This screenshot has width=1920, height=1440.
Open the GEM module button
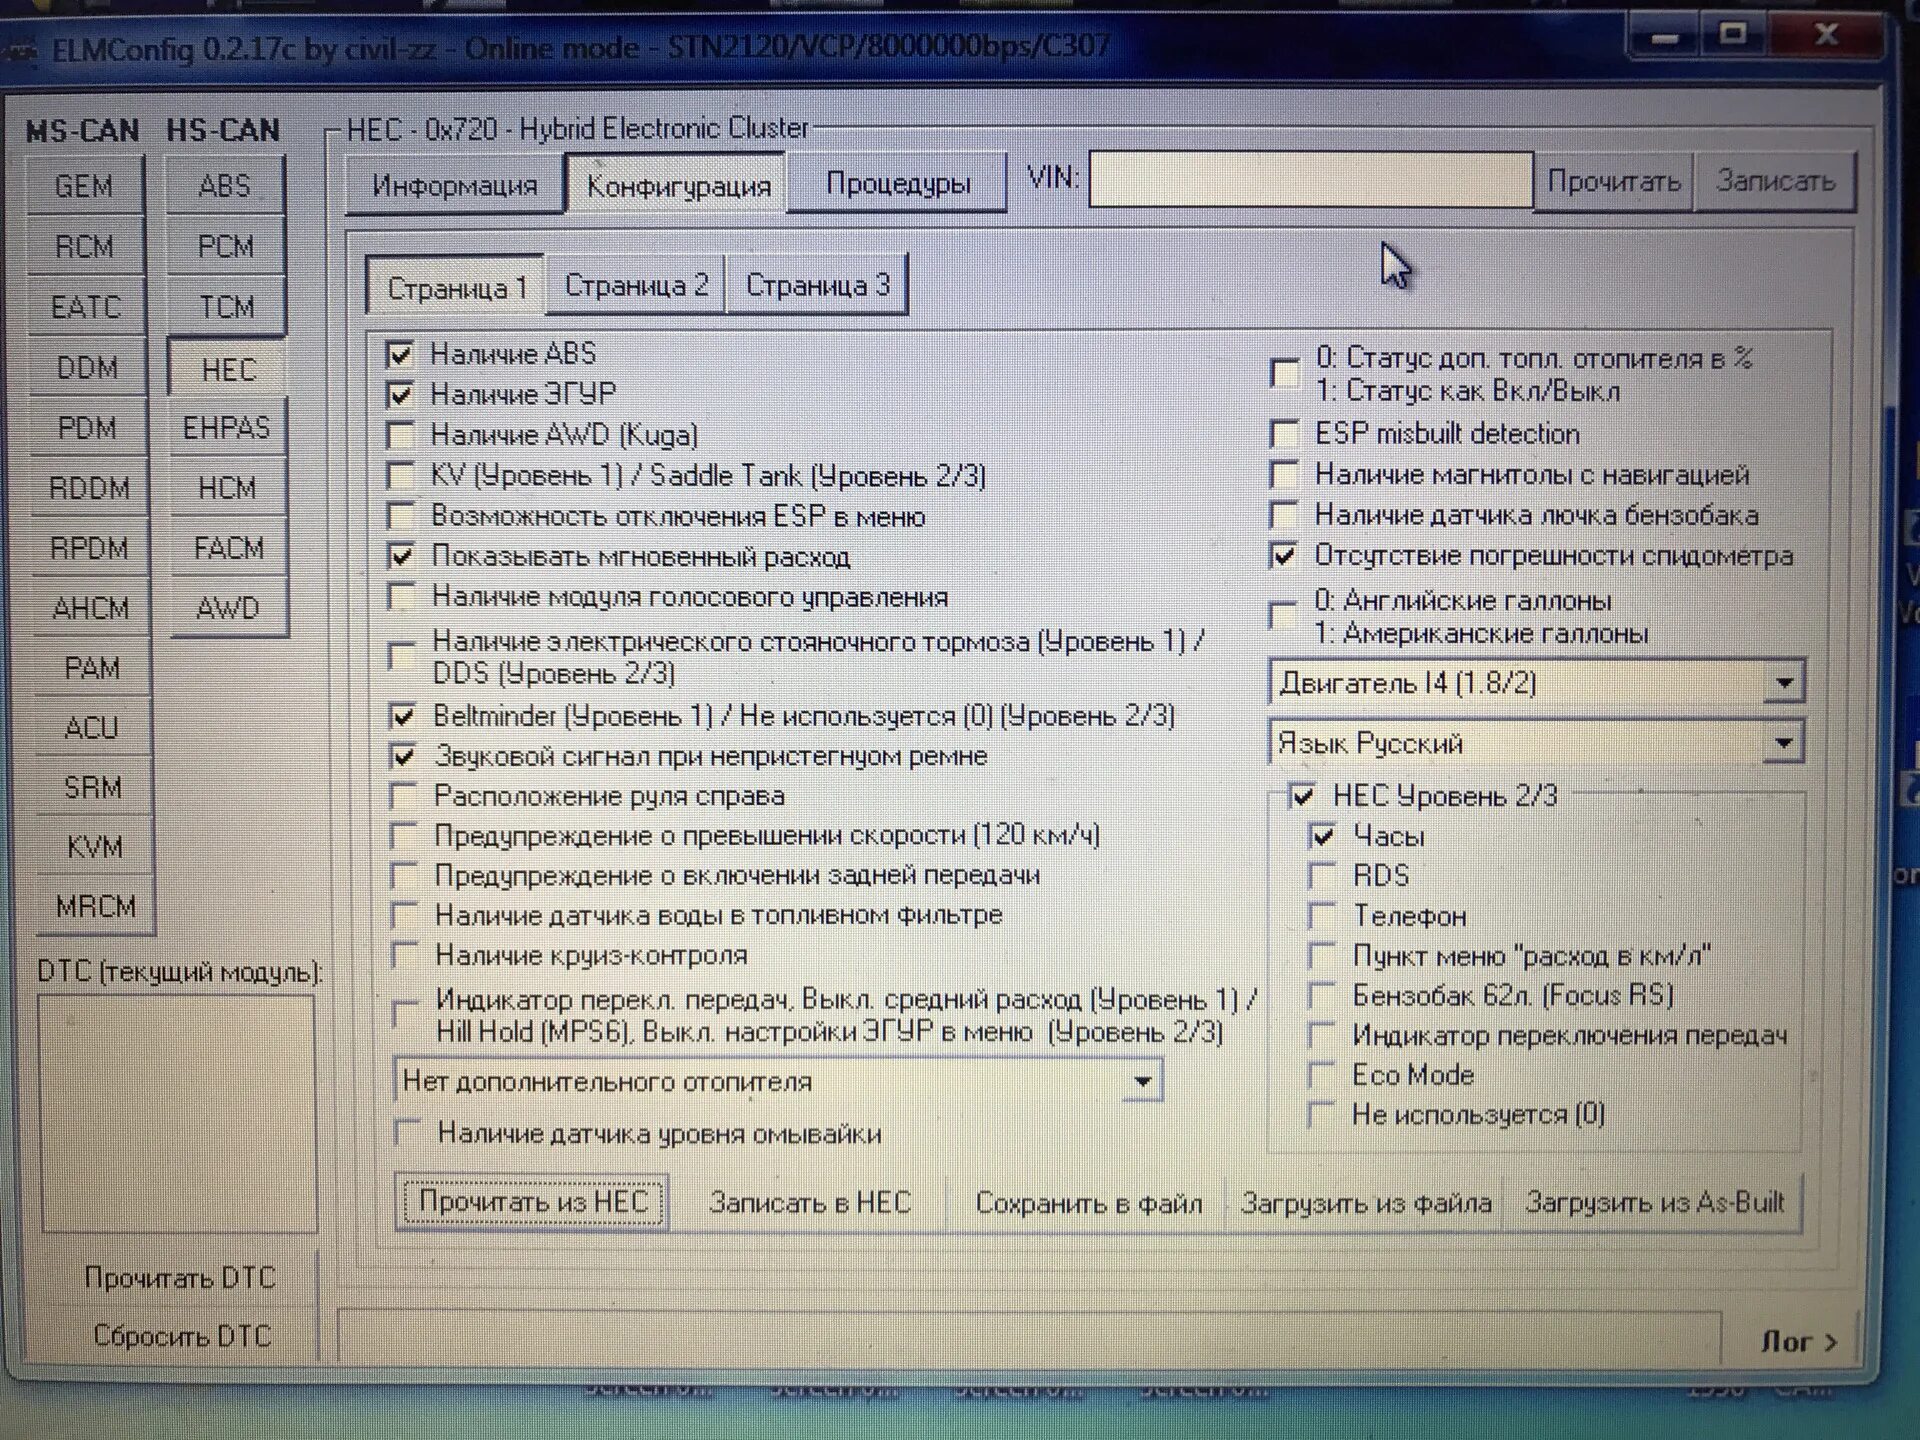(84, 186)
